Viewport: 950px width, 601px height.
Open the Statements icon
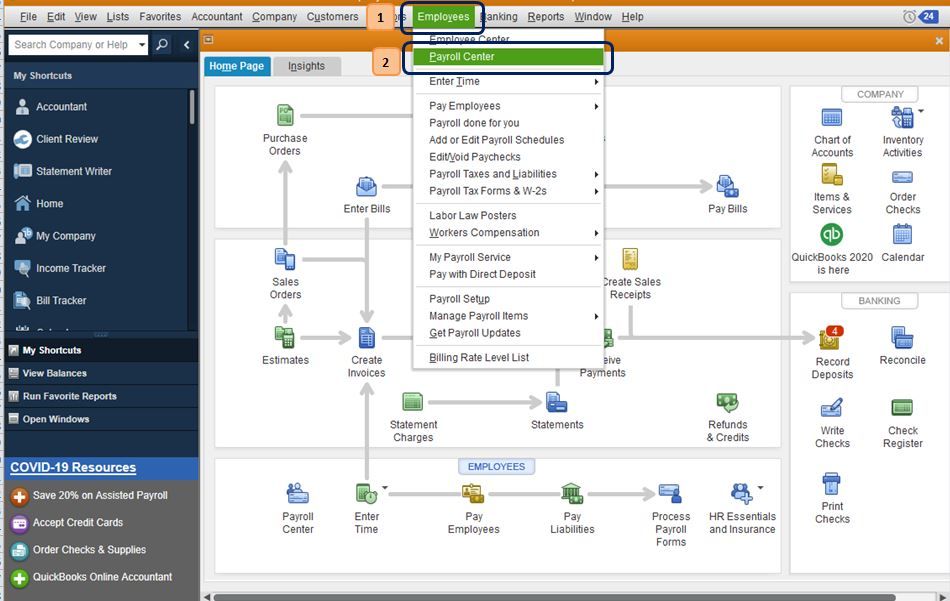coord(557,402)
